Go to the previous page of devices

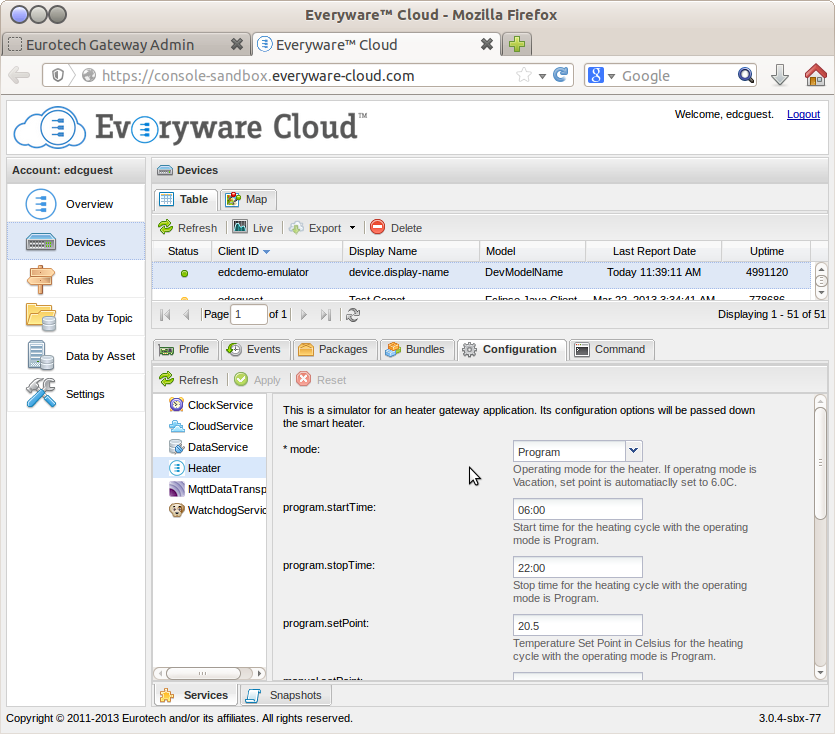point(186,315)
